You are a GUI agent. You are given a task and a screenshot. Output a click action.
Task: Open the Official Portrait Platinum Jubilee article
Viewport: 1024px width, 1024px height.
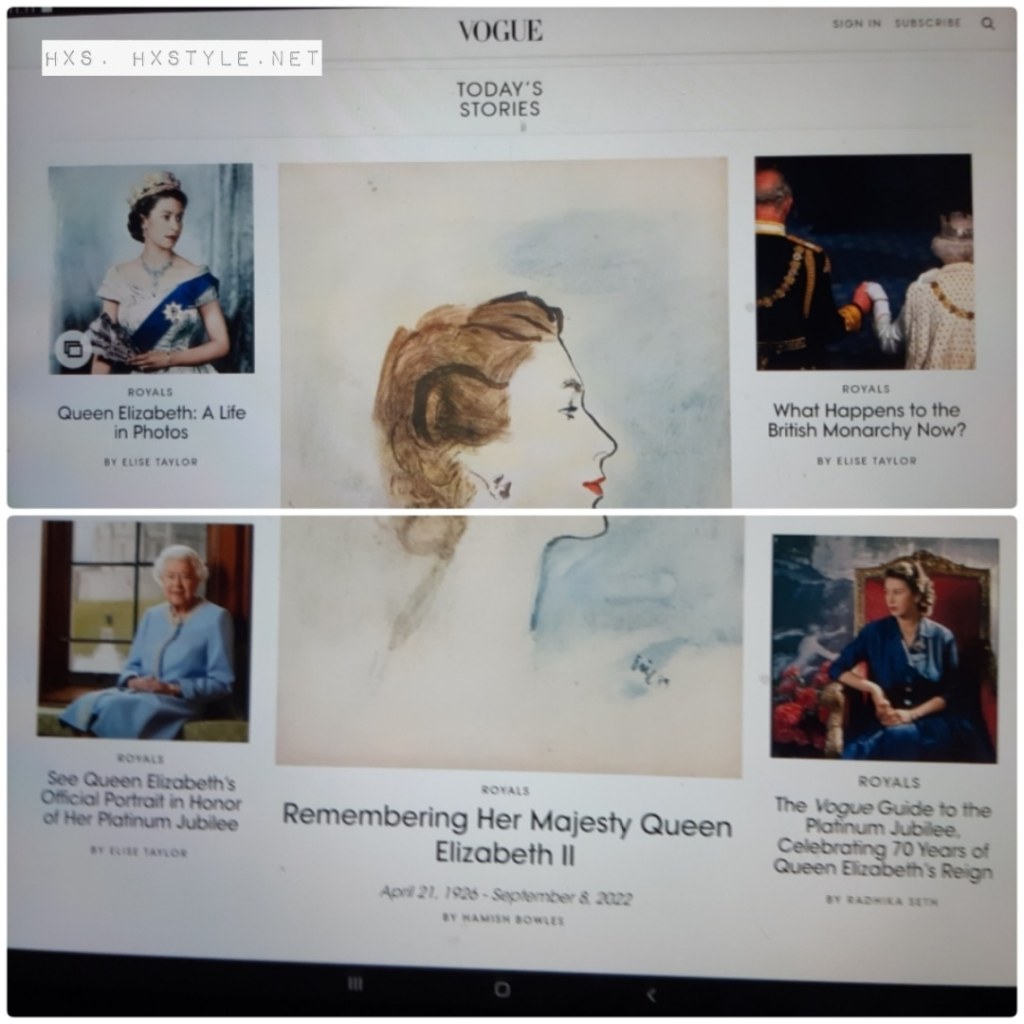140,800
